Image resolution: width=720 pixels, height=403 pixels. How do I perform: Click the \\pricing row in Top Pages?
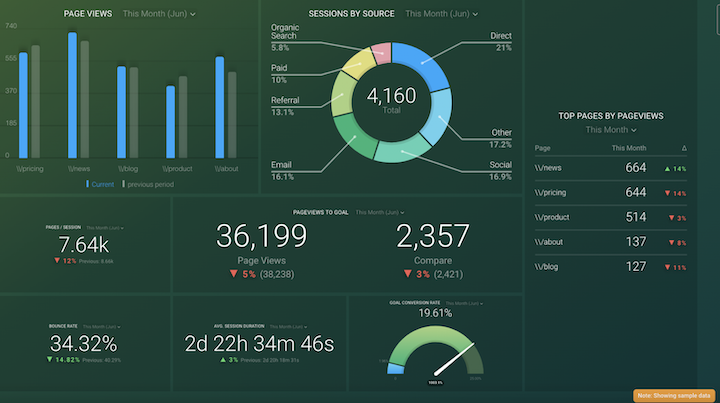610,193
